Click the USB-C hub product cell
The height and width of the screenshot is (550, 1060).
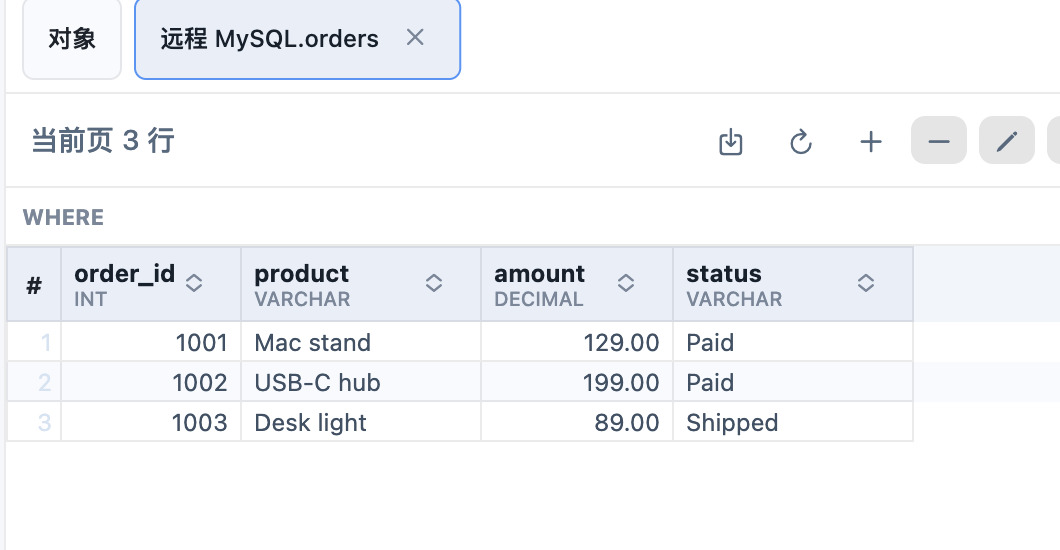point(361,382)
